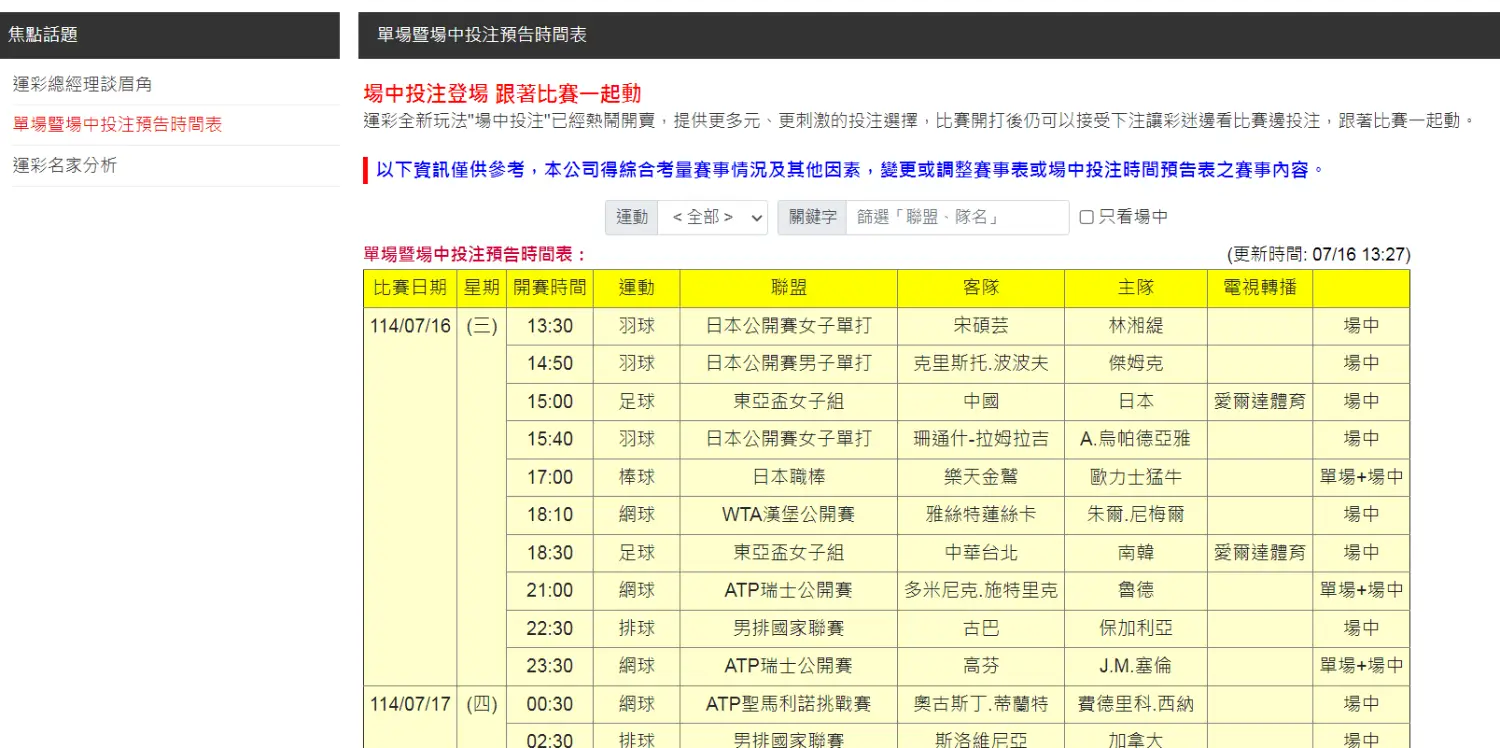Select home player 魯德
The image size is (1500, 748).
(x=1136, y=590)
